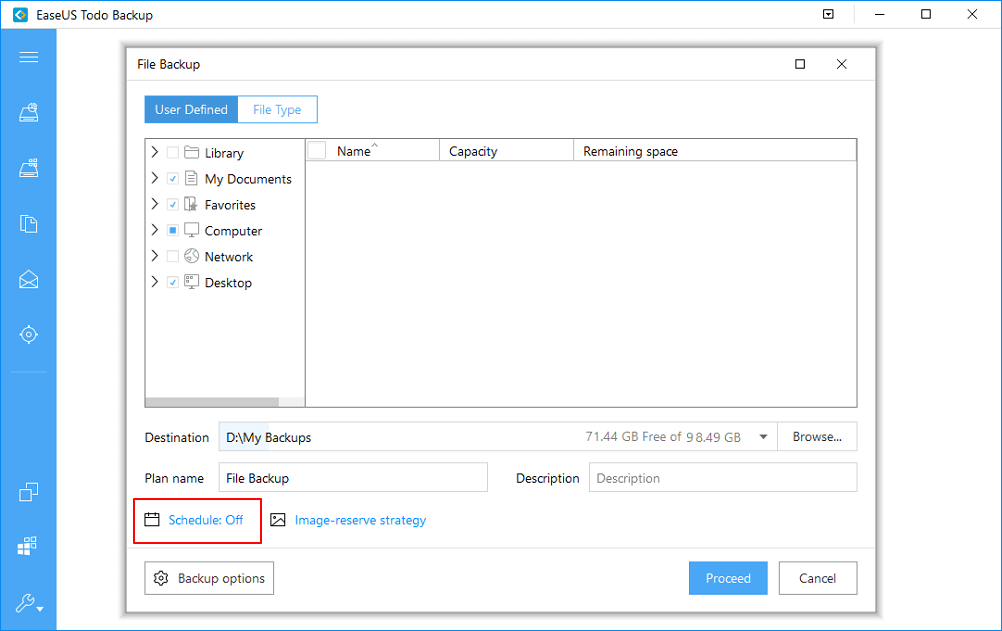Click the Network globe icon
The height and width of the screenshot is (631, 1002).
(x=192, y=256)
